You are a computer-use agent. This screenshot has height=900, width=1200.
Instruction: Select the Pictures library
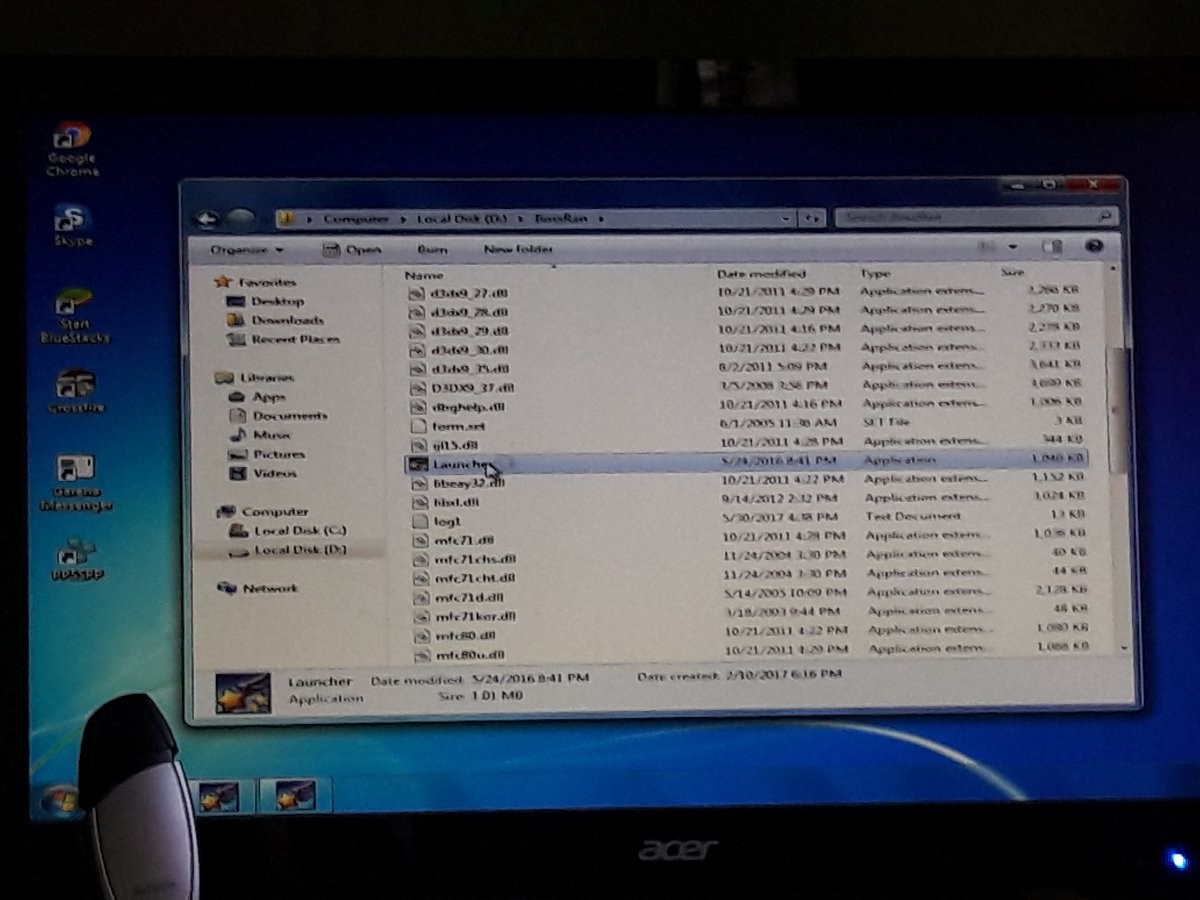pyautogui.click(x=267, y=454)
